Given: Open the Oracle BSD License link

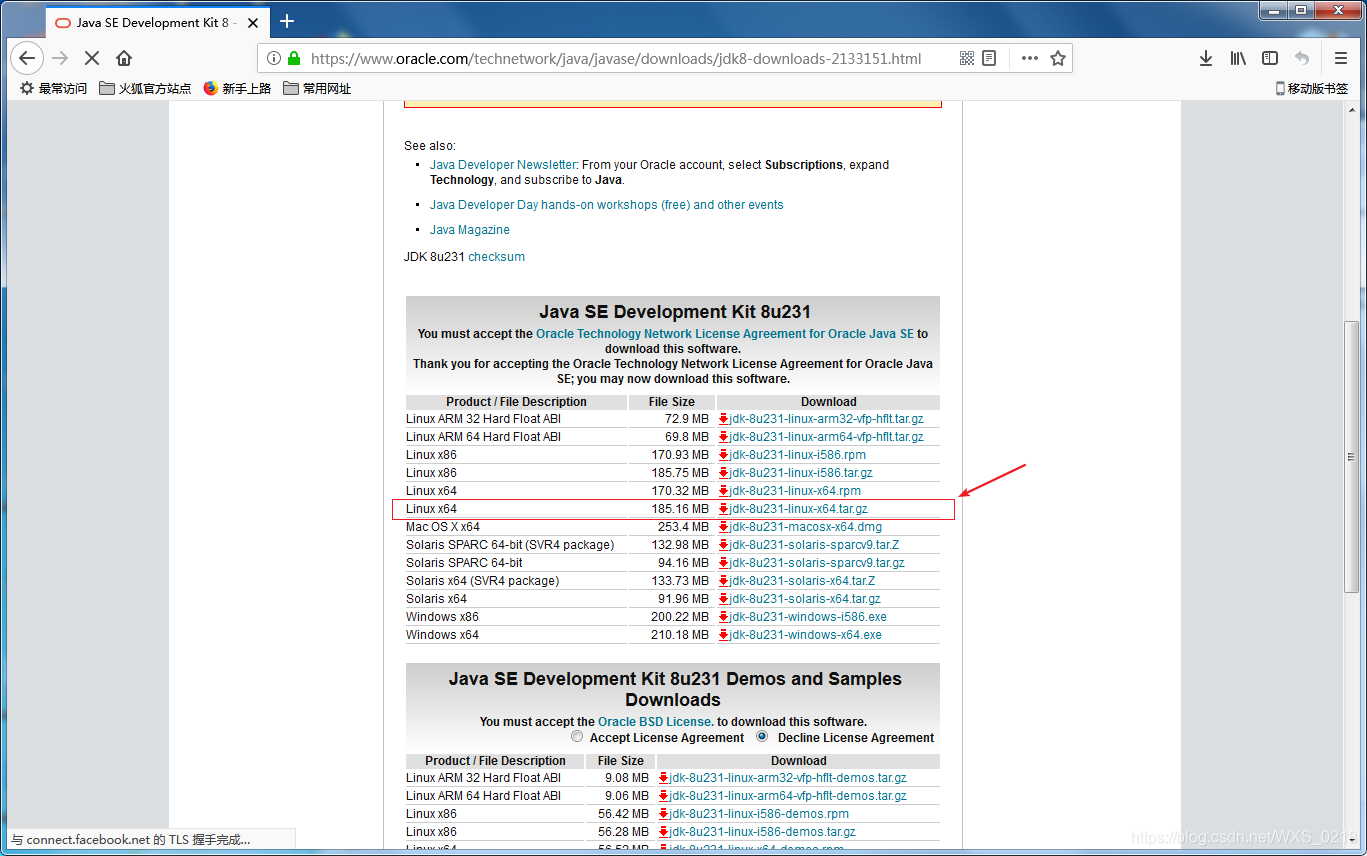Looking at the screenshot, I should click(x=654, y=722).
